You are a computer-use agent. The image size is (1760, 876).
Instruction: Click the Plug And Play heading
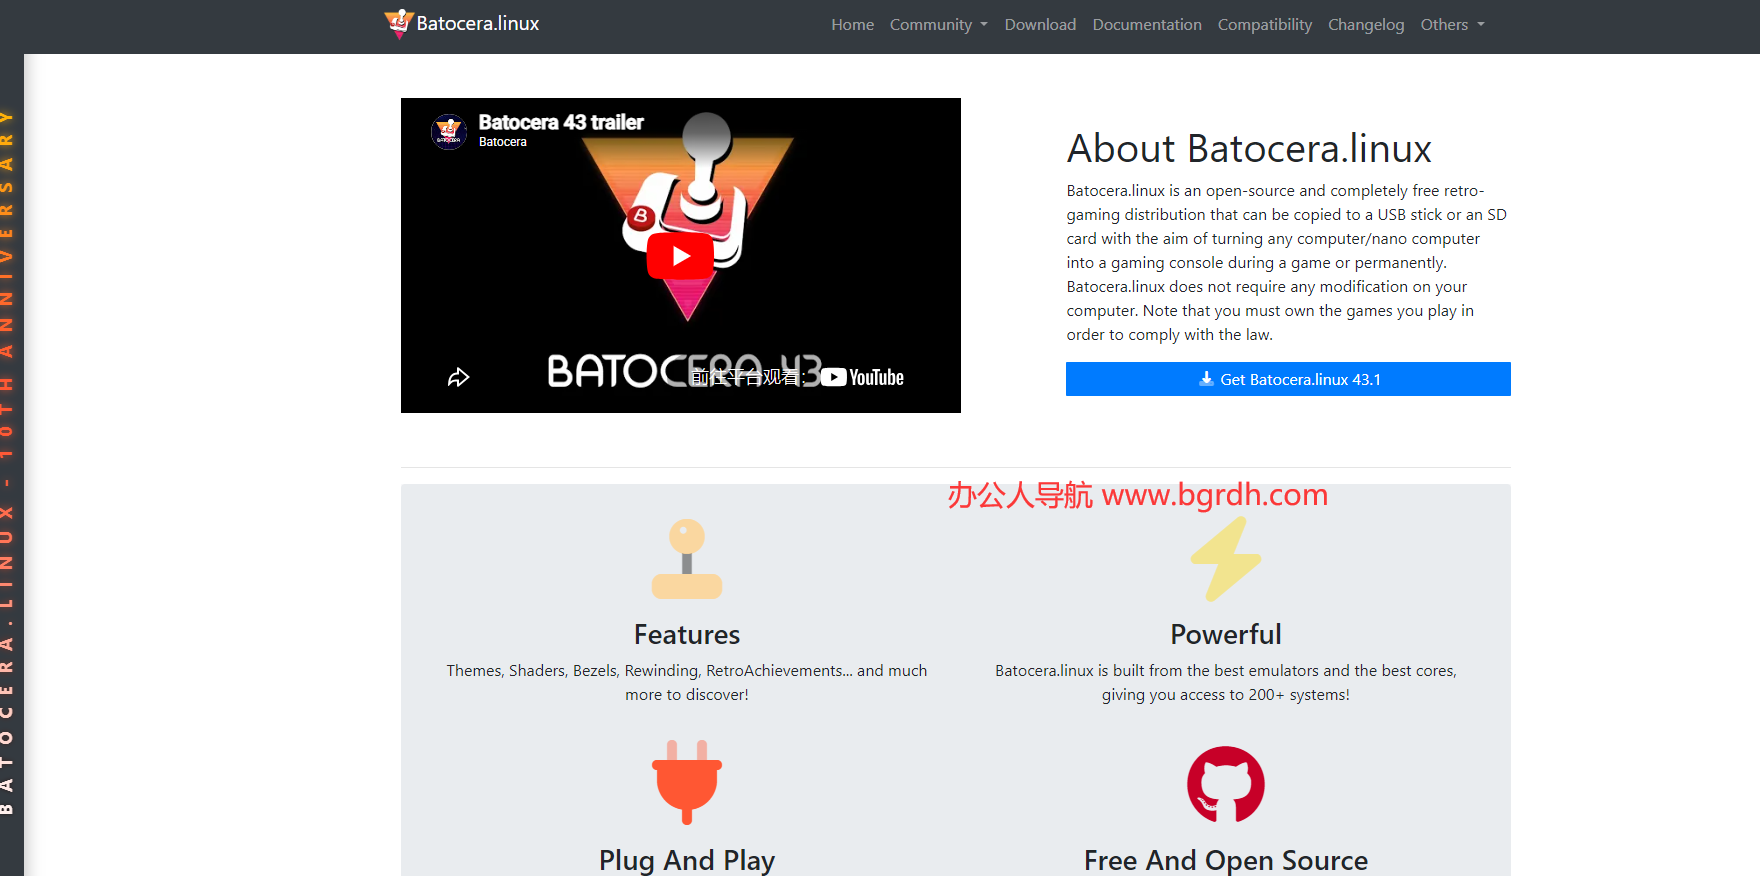687,860
